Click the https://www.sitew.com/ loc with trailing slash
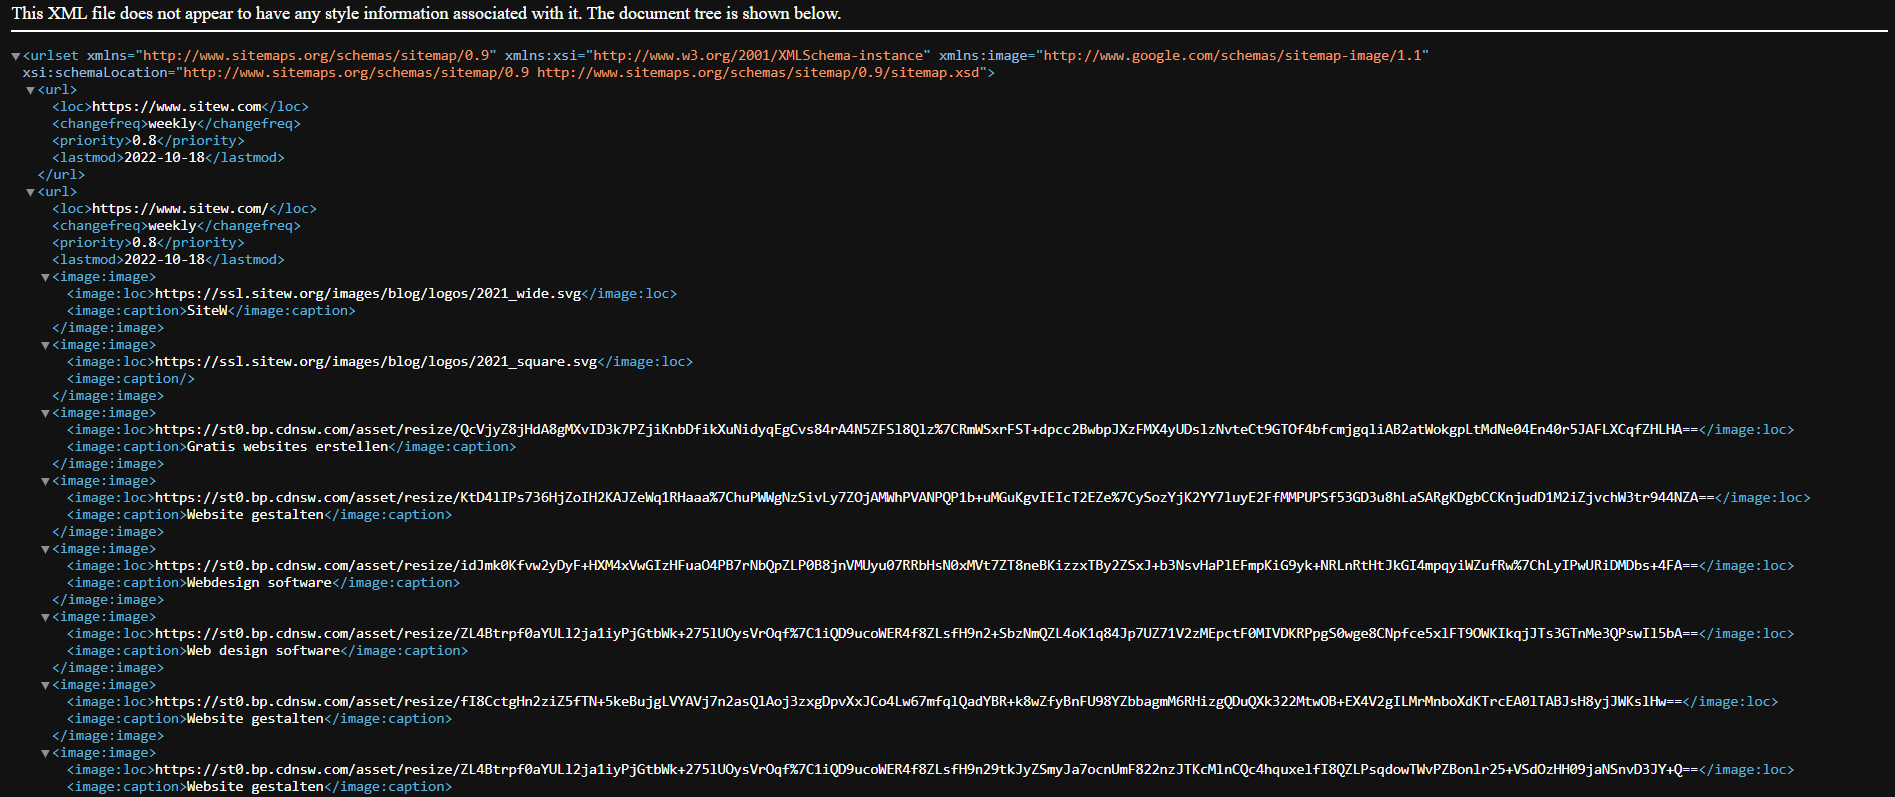 point(180,209)
